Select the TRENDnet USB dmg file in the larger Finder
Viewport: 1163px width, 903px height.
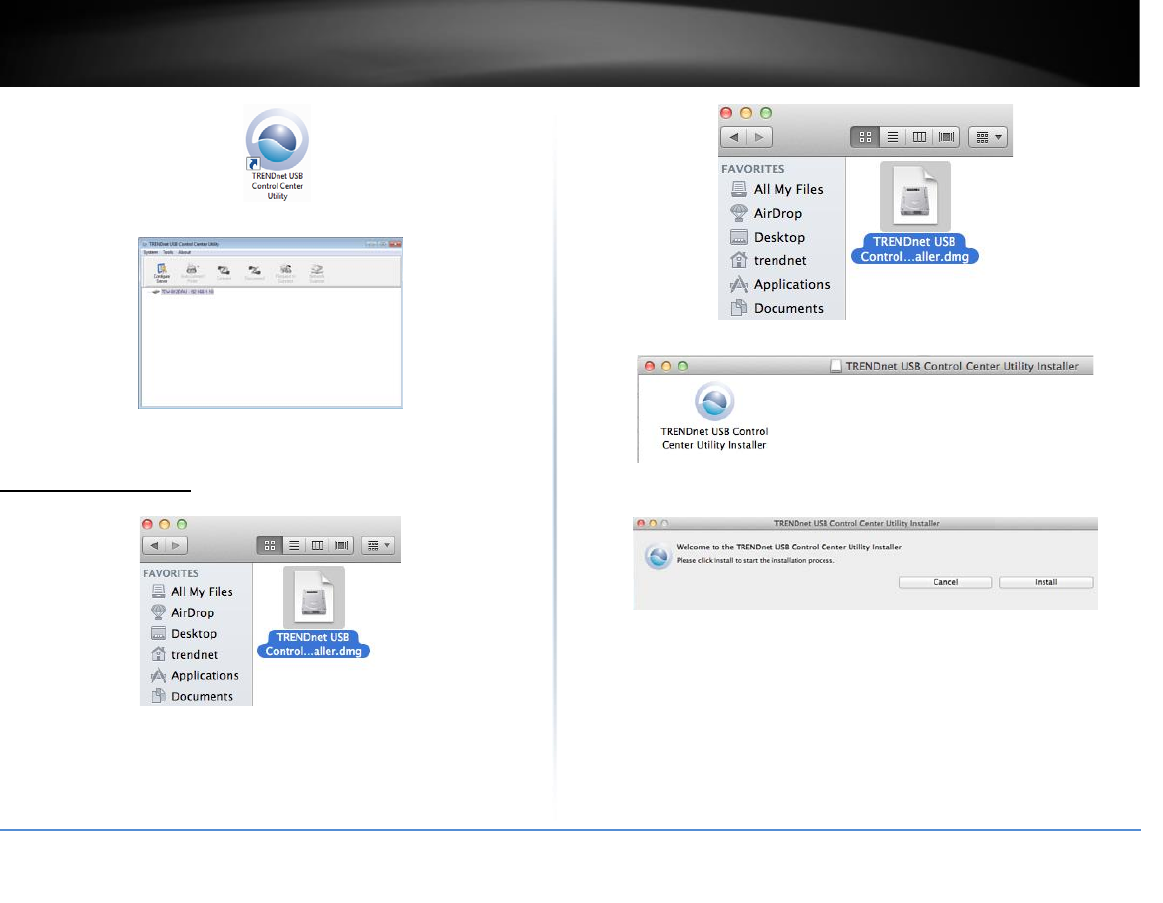tap(915, 213)
